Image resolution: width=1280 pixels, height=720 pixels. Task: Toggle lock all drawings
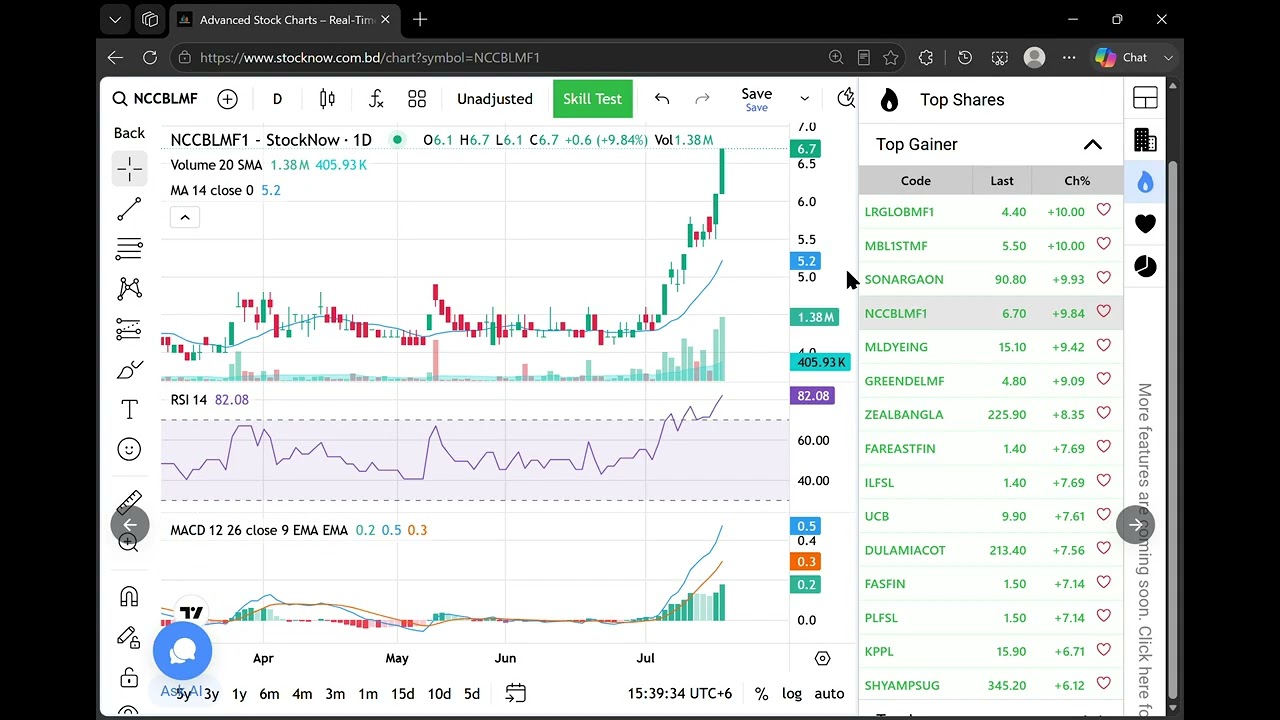129,677
